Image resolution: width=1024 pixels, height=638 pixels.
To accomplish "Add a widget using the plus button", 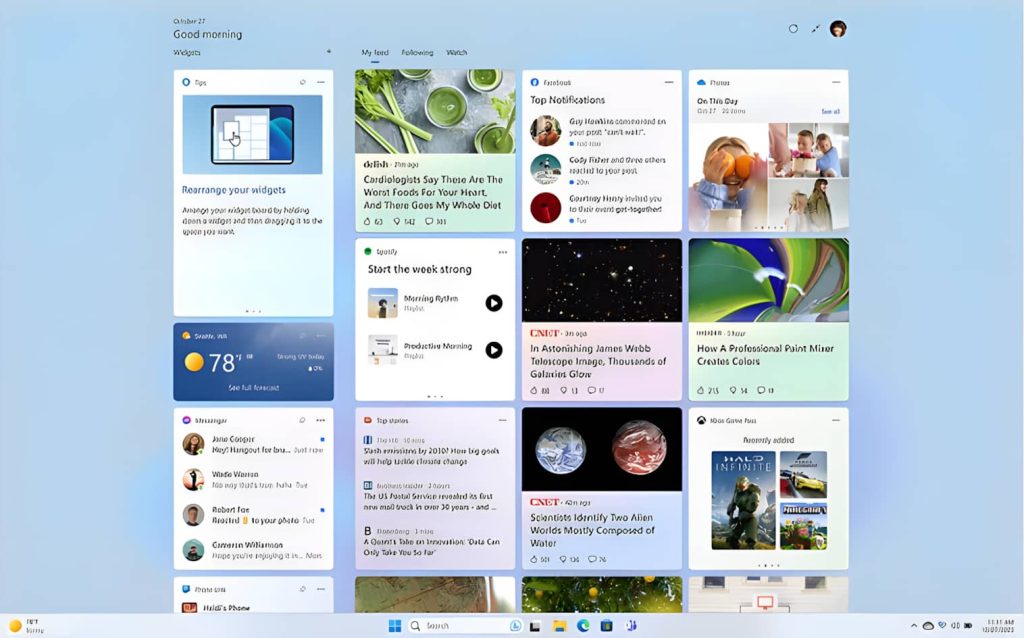I will [329, 51].
